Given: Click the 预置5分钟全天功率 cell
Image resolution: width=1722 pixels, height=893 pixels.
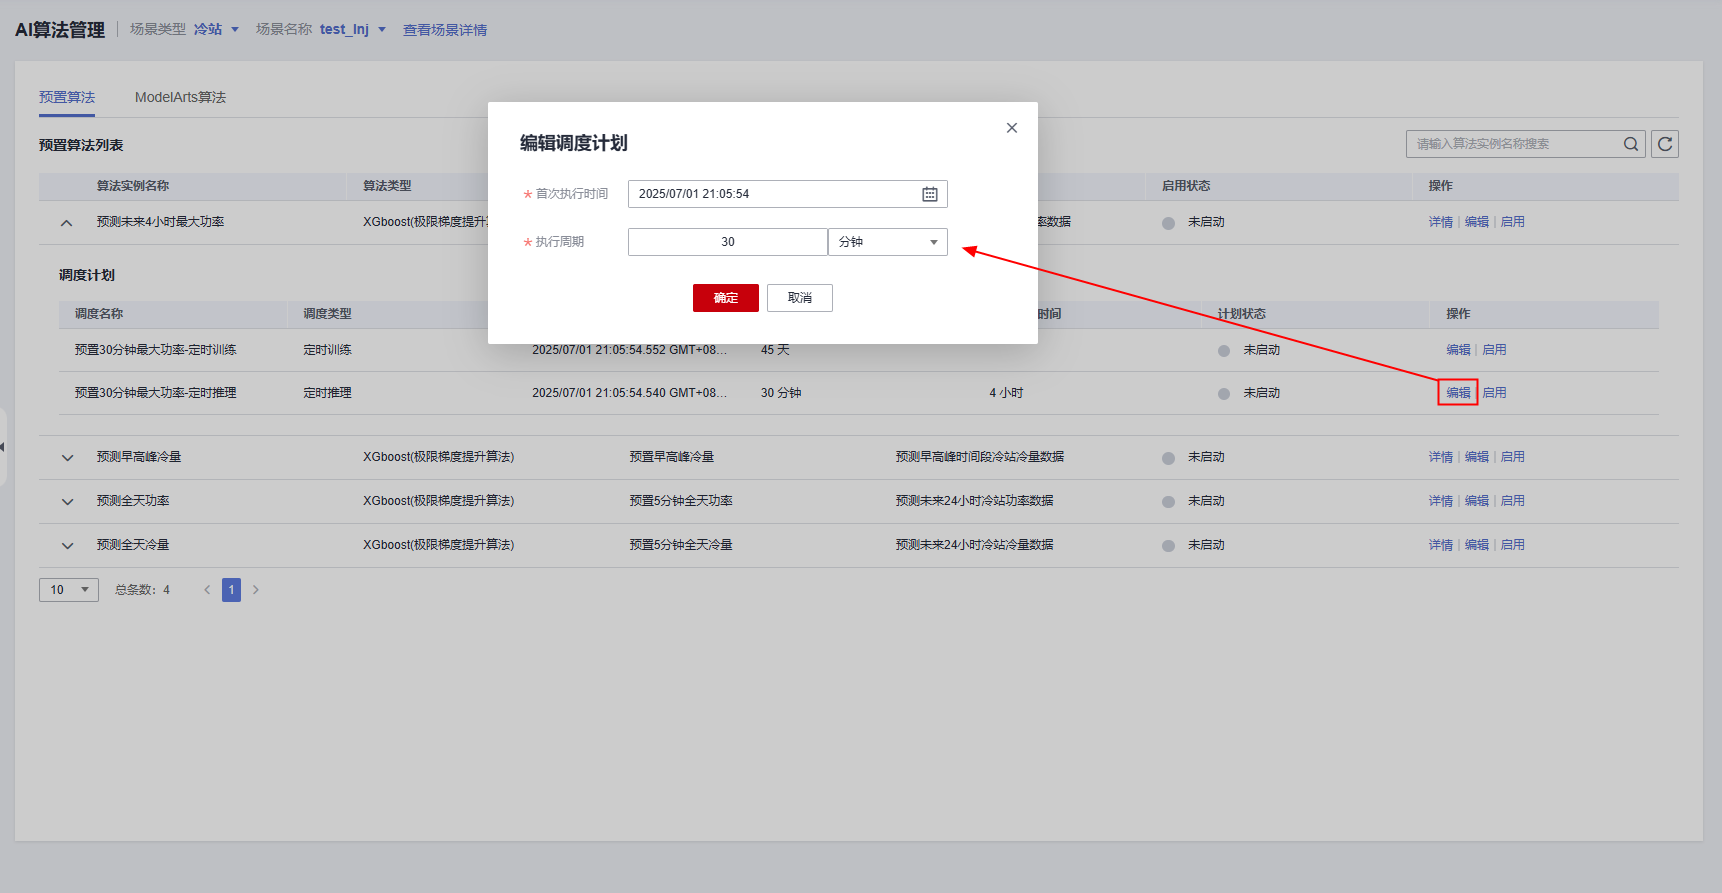Looking at the screenshot, I should (681, 501).
